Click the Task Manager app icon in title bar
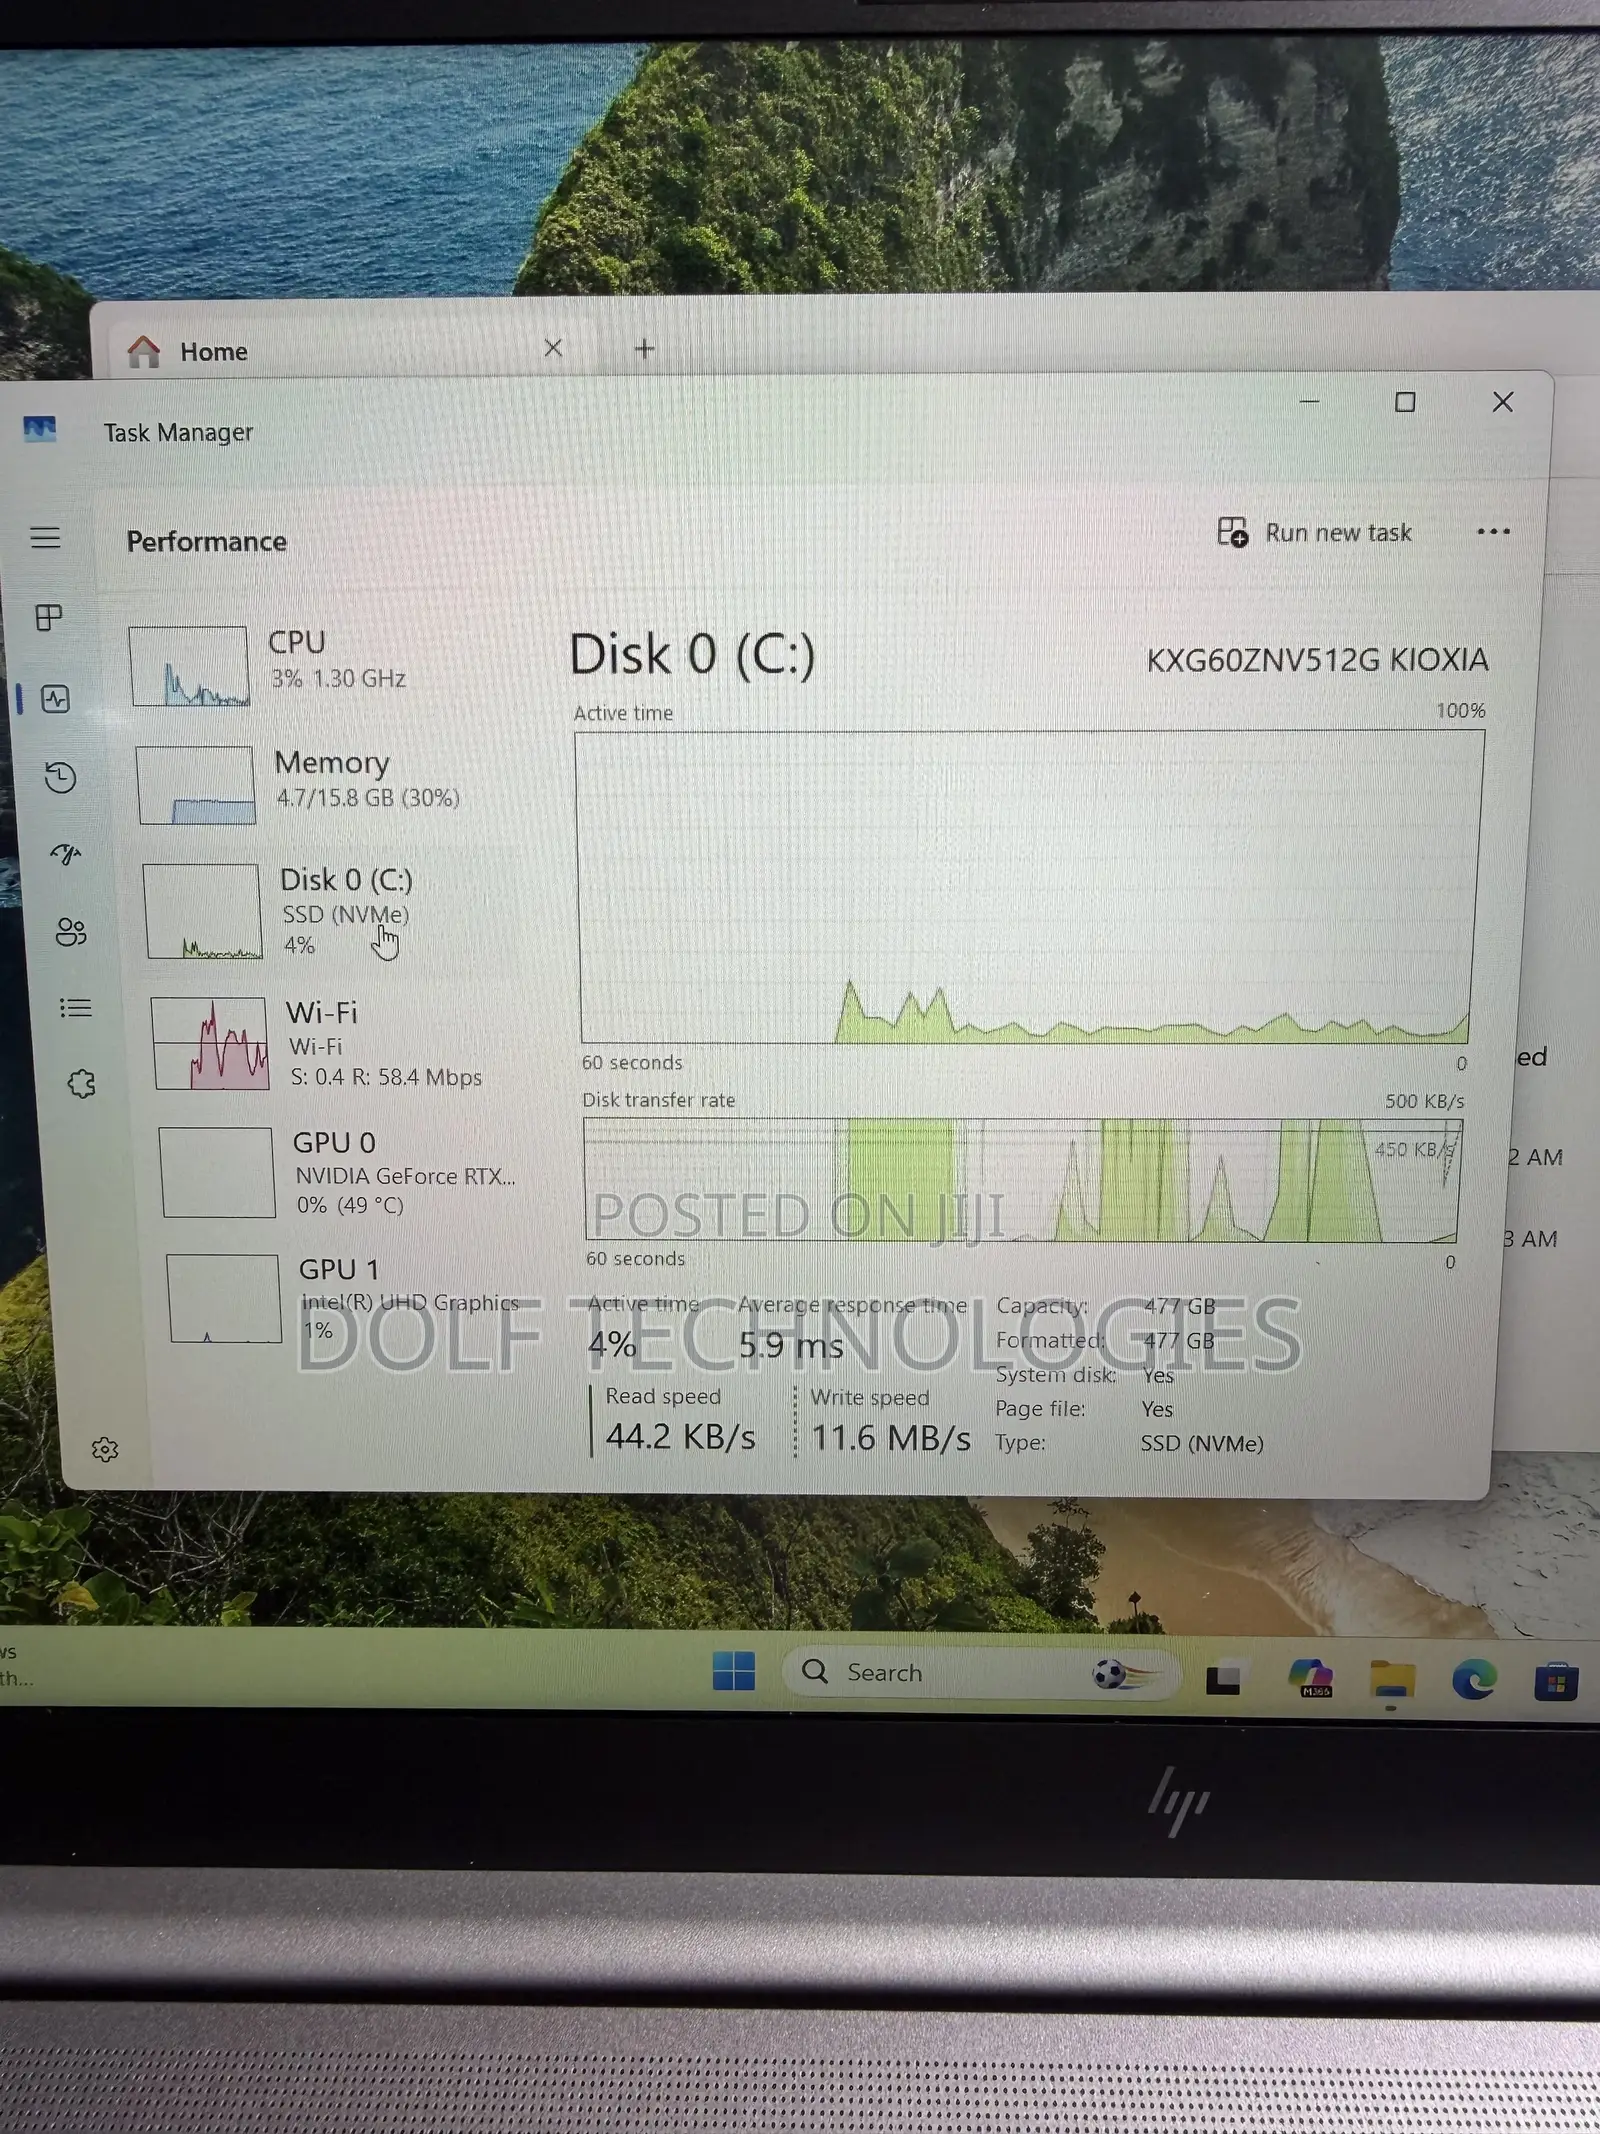 pyautogui.click(x=39, y=430)
